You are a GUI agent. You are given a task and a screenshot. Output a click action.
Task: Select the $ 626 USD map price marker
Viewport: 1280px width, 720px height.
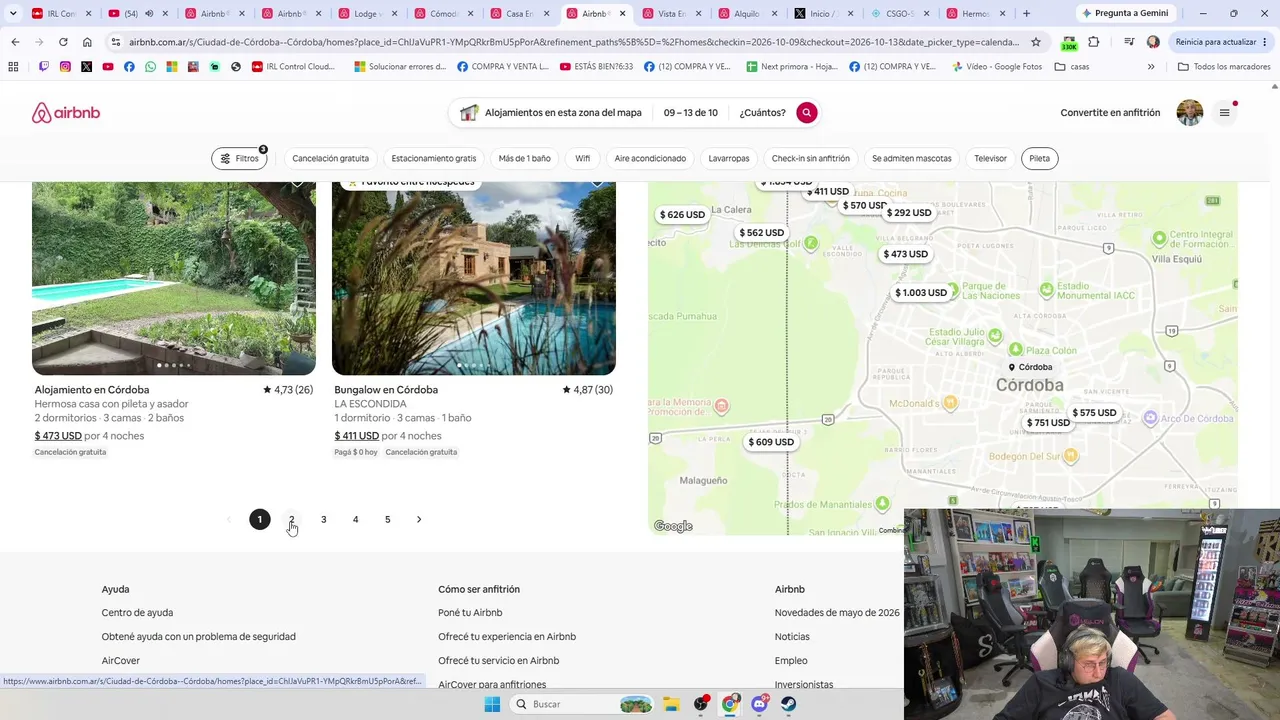pyautogui.click(x=683, y=215)
